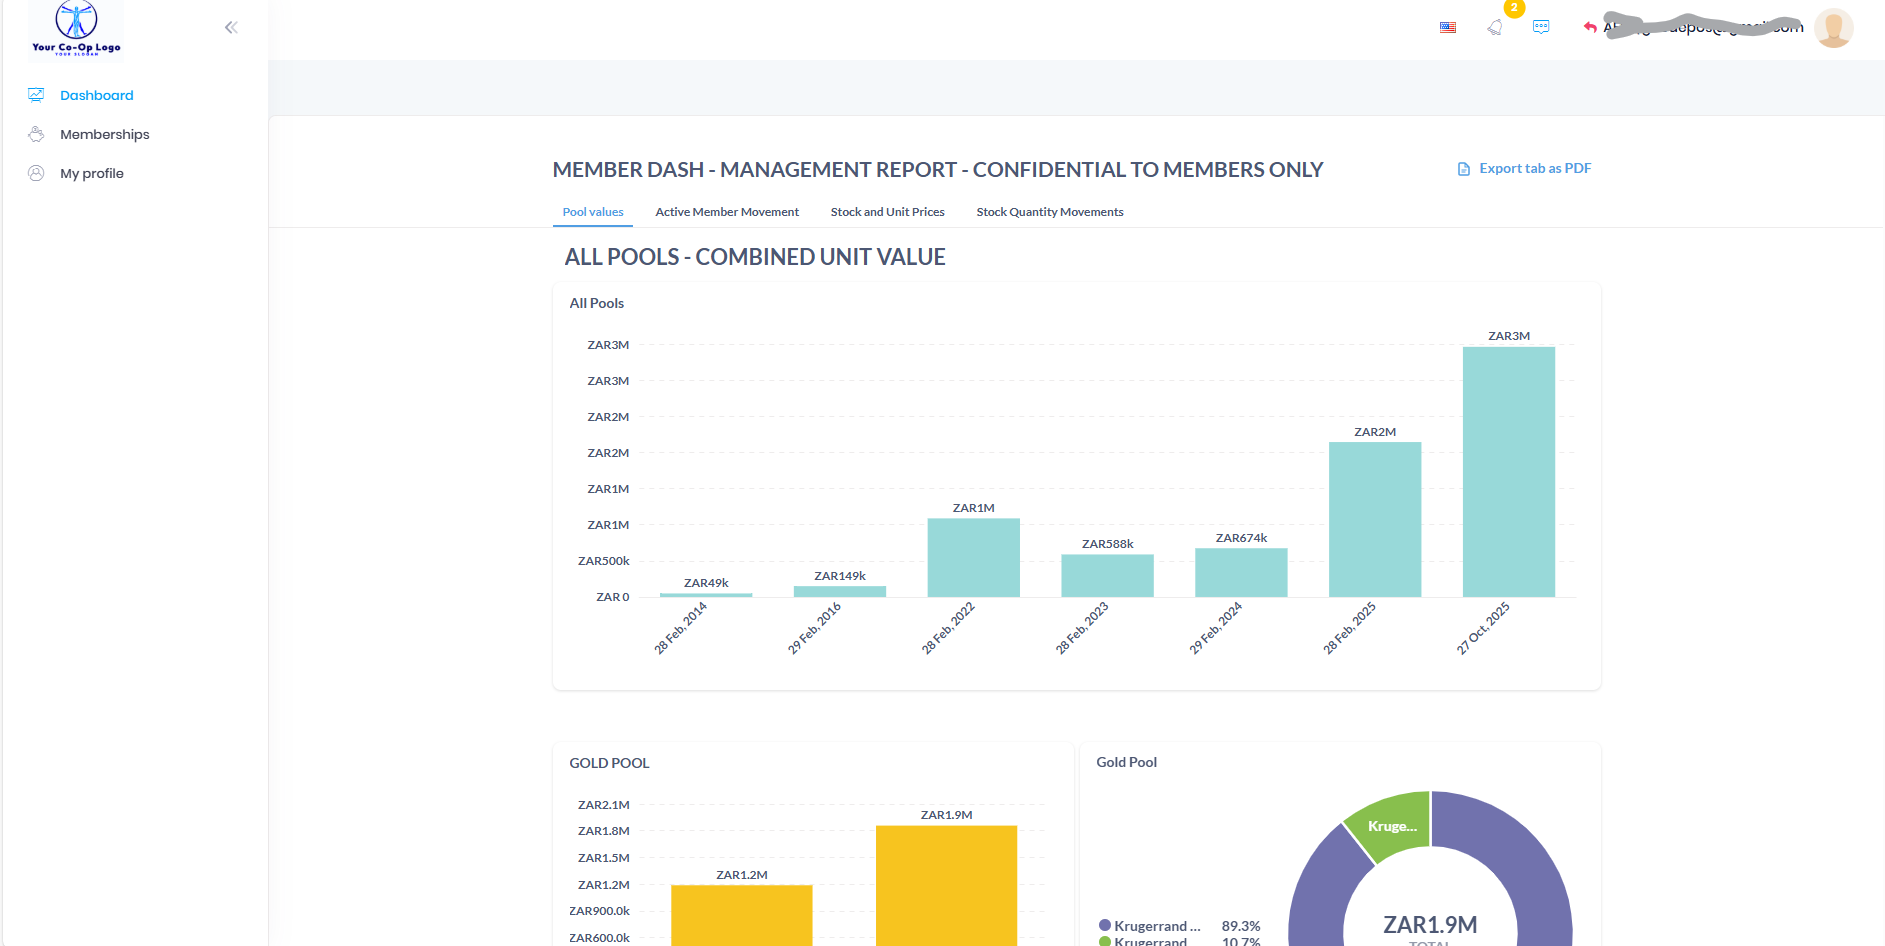The image size is (1885, 946).
Task: Open the user avatar menu
Action: [1835, 27]
